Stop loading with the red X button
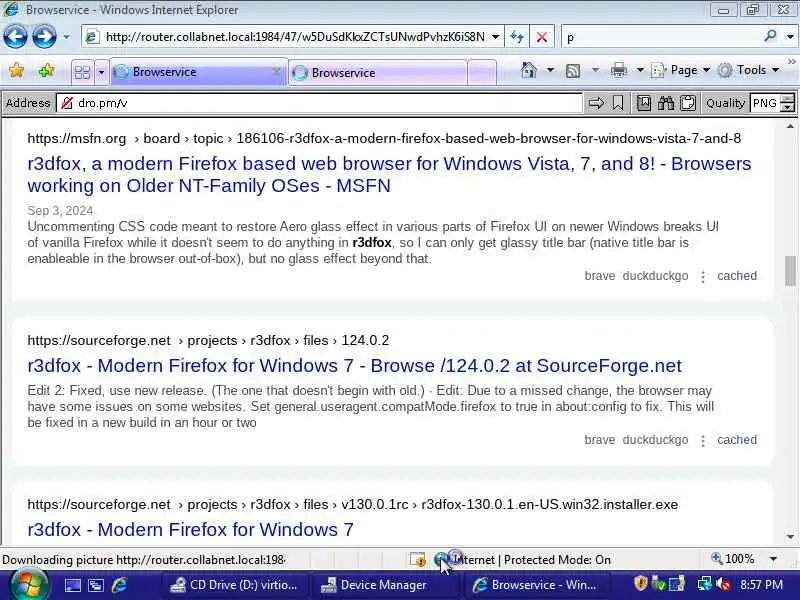 coord(542,37)
